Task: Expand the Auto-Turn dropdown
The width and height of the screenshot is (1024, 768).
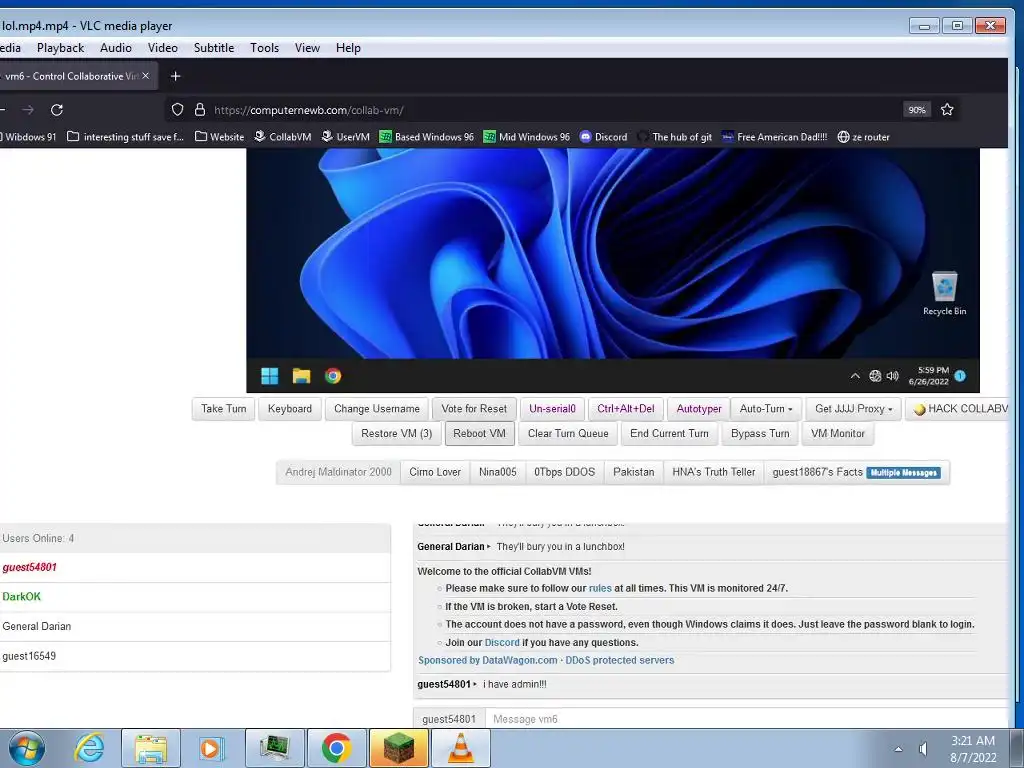Action: pos(766,409)
